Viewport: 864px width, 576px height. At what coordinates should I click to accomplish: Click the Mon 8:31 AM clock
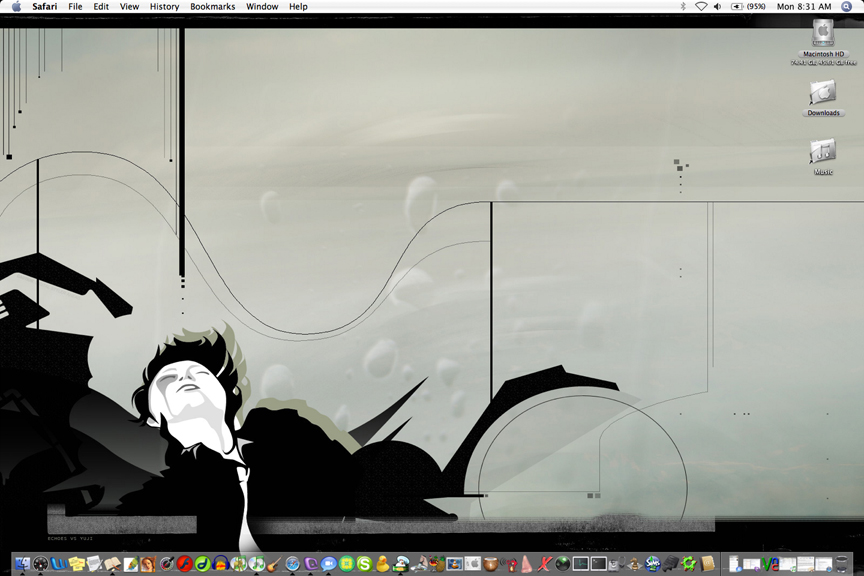tap(804, 7)
